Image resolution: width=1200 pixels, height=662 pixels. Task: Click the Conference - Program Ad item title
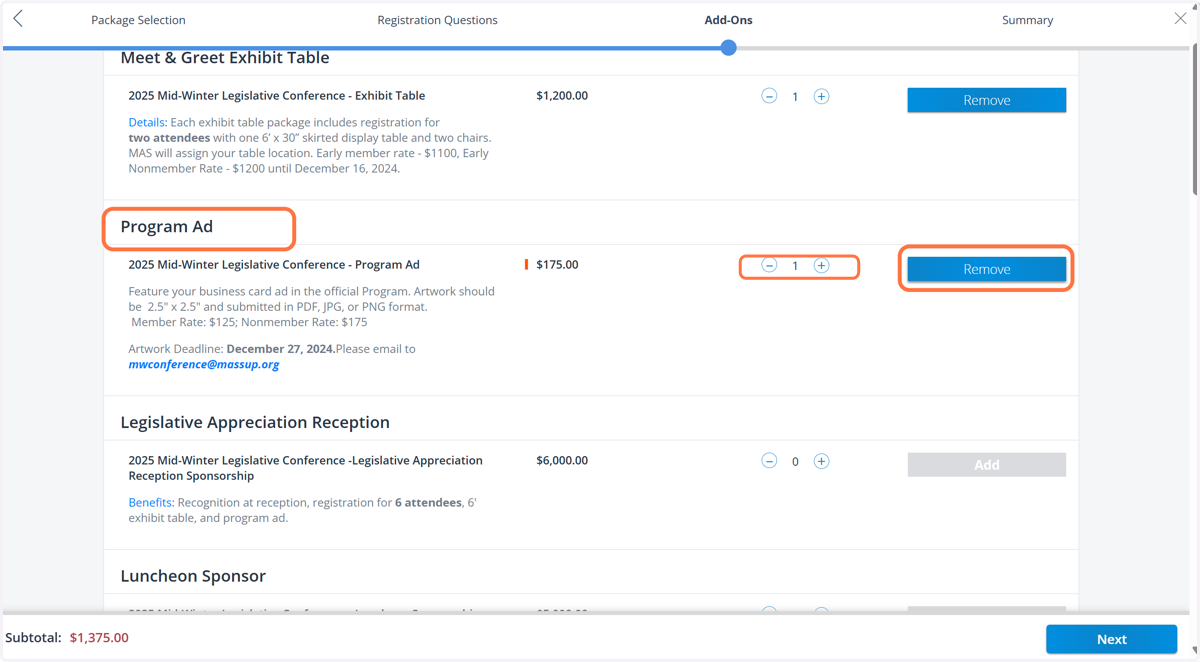(x=274, y=265)
